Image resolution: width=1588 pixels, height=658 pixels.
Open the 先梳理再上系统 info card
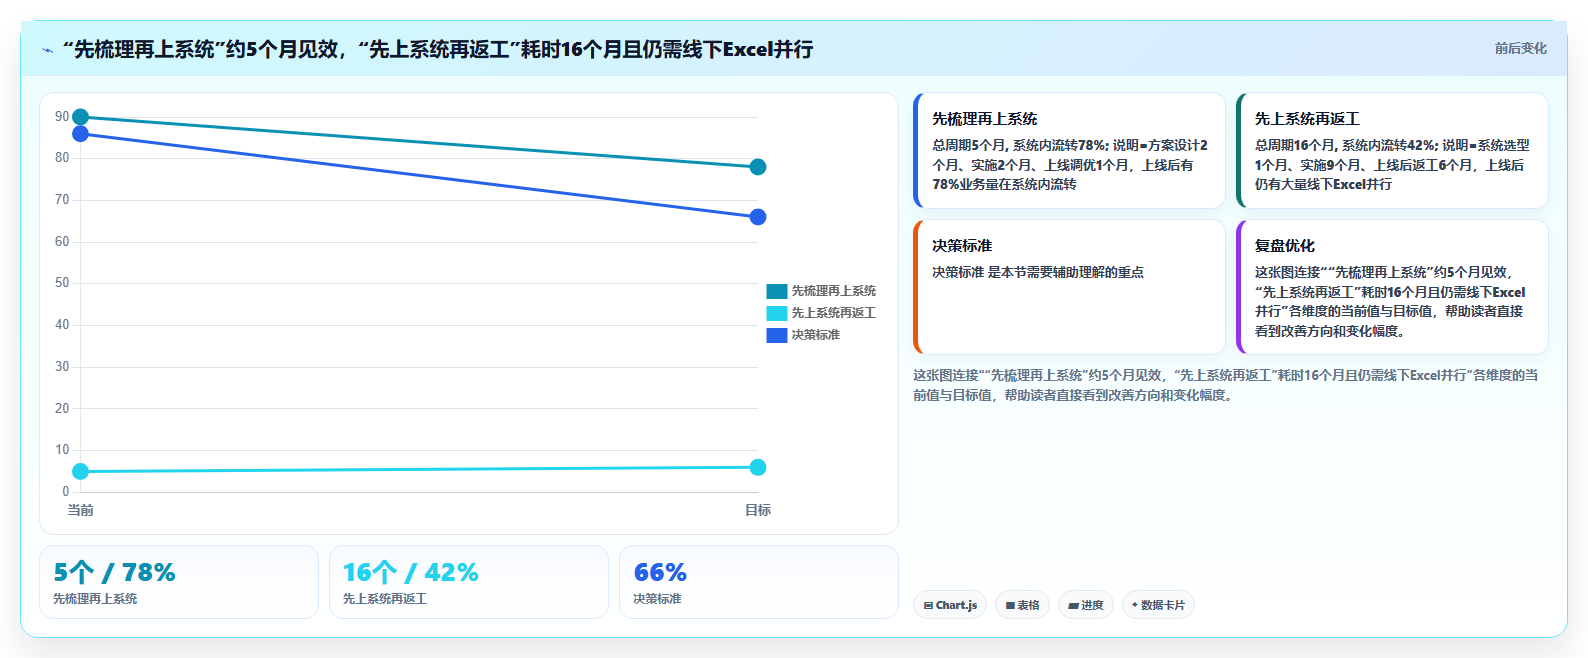point(1069,151)
